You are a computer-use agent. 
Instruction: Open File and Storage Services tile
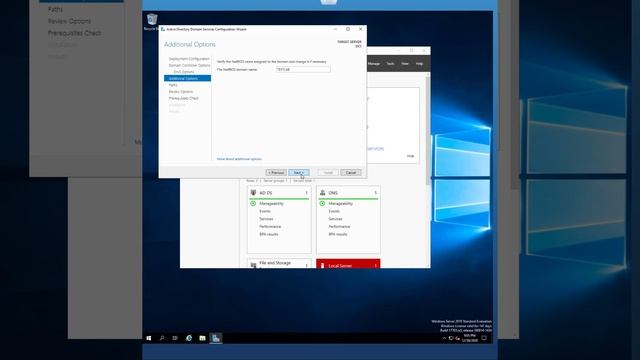tap(279, 263)
